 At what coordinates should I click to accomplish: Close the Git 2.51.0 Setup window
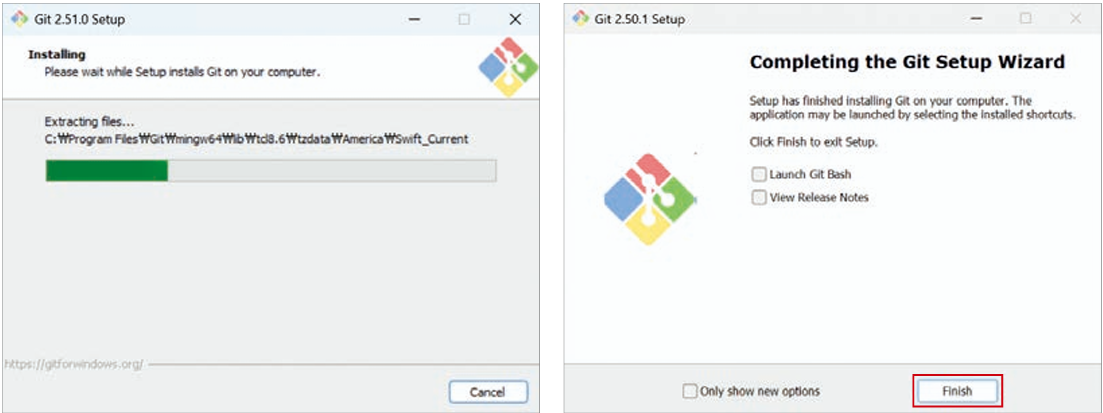[515, 19]
